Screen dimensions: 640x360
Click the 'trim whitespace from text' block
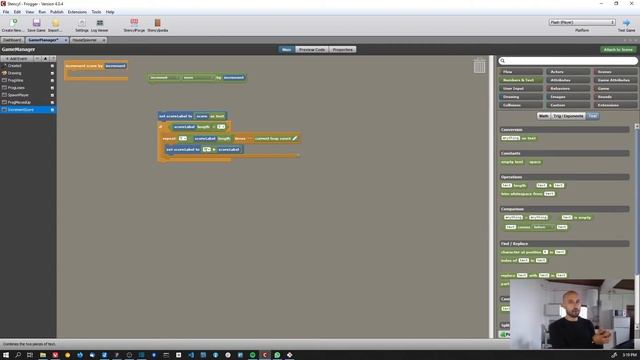(x=527, y=194)
